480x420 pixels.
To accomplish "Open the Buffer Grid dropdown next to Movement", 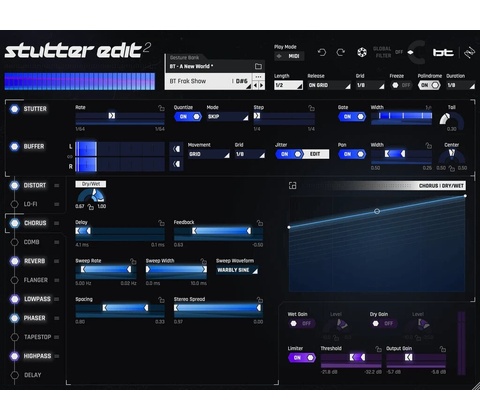I will (x=250, y=154).
